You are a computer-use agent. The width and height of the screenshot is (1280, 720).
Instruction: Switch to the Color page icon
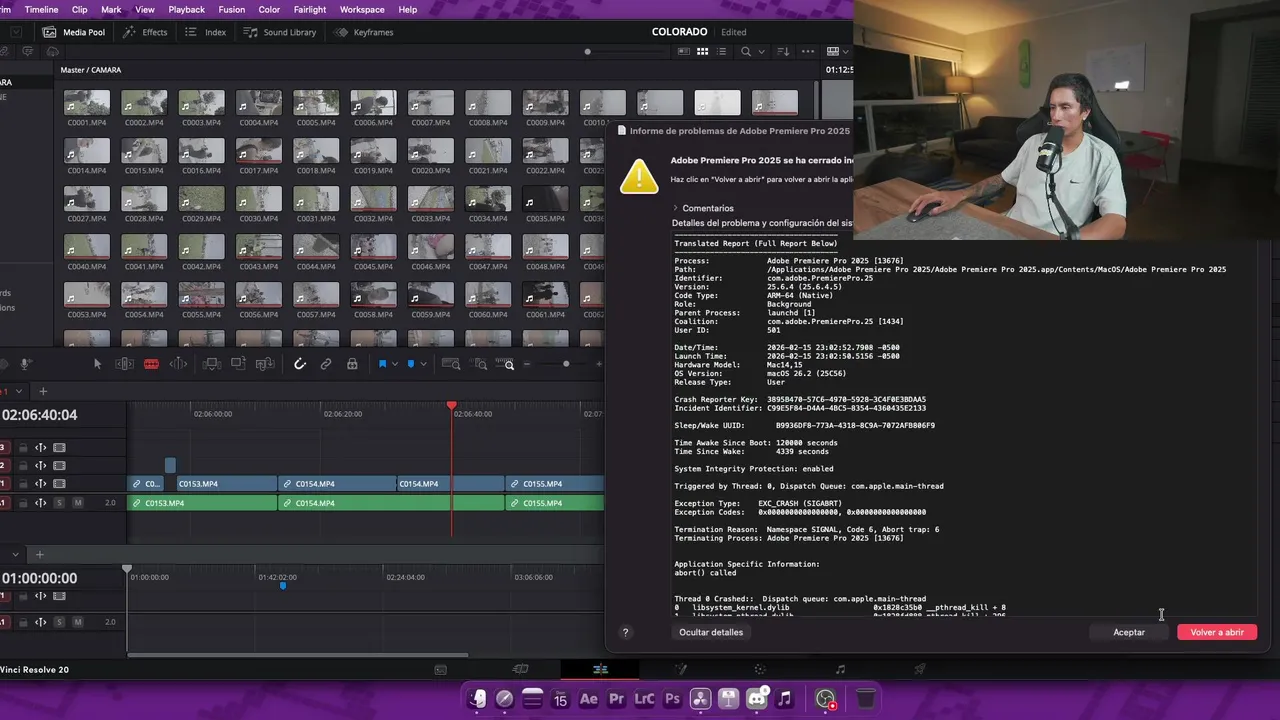tap(760, 669)
